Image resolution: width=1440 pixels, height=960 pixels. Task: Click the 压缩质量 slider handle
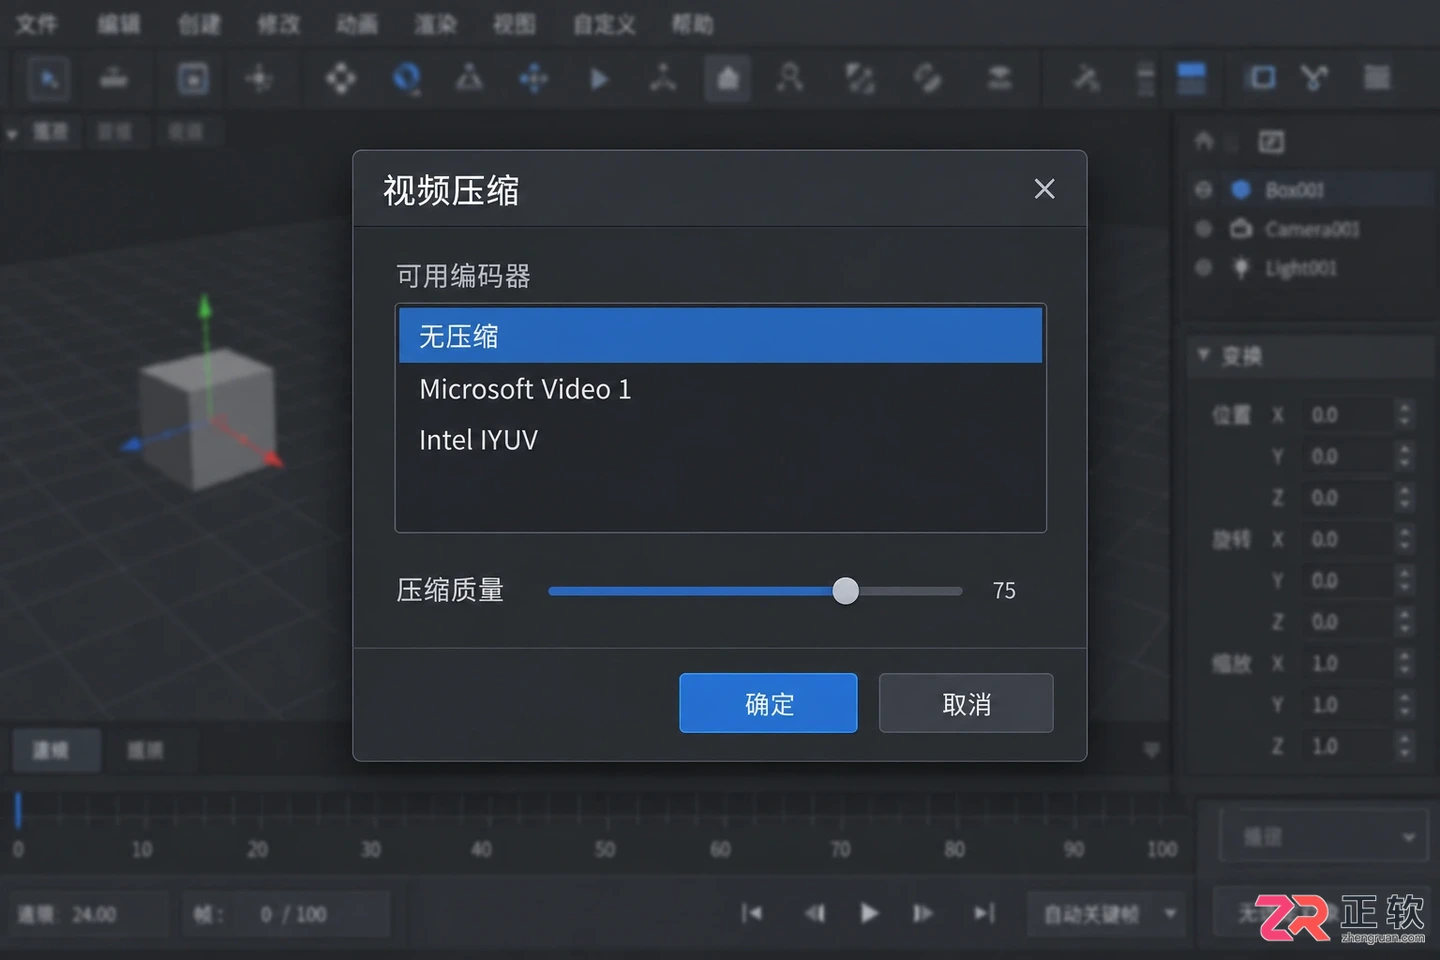[x=846, y=591]
